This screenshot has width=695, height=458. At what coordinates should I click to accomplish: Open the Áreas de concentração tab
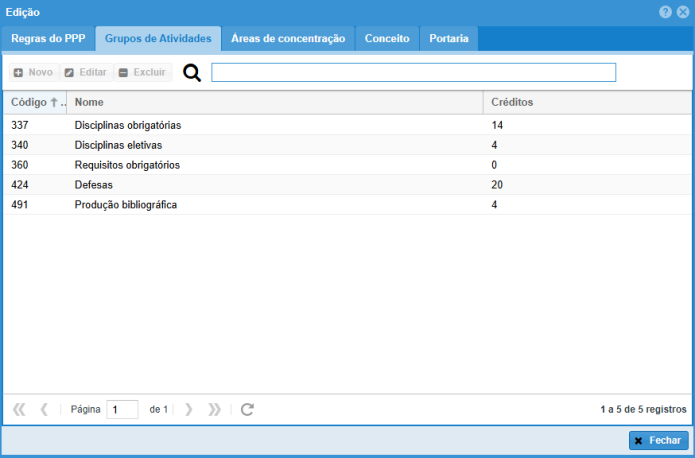click(288, 38)
